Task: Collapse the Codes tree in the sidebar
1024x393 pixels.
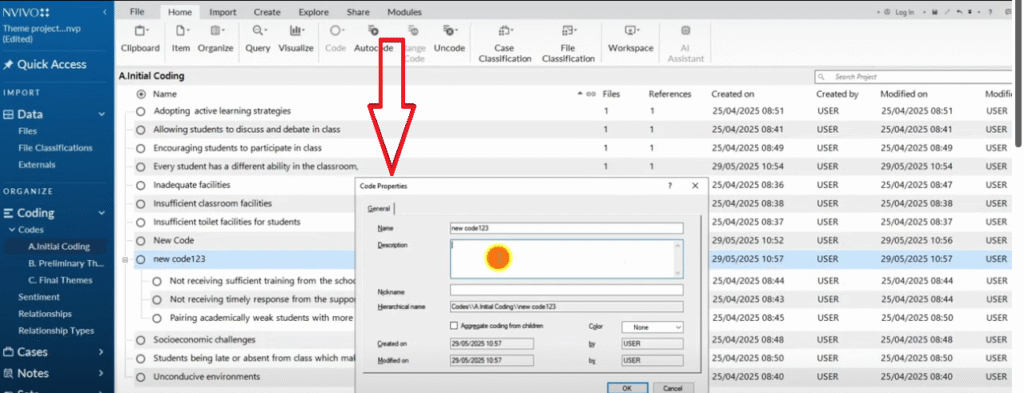Action: [x=12, y=230]
